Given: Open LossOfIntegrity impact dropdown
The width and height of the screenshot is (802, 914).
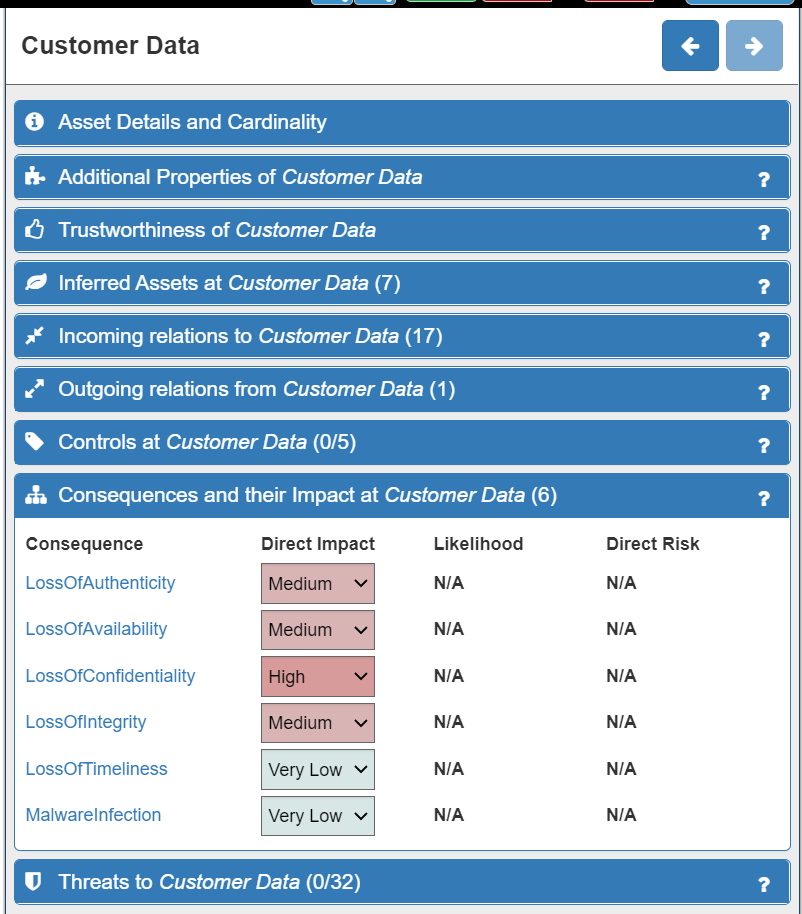Looking at the screenshot, I should pyautogui.click(x=318, y=722).
